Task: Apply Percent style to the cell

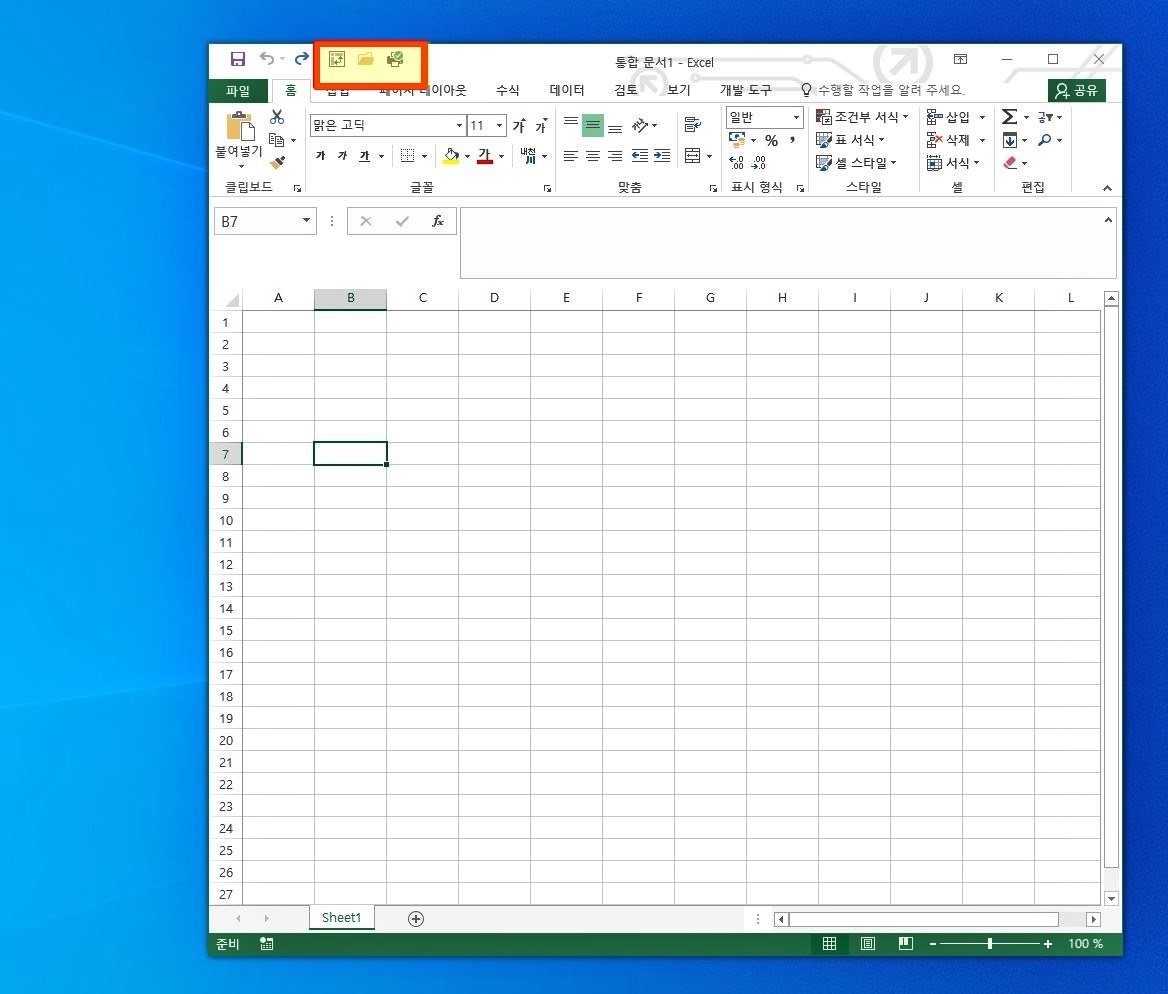Action: point(771,140)
